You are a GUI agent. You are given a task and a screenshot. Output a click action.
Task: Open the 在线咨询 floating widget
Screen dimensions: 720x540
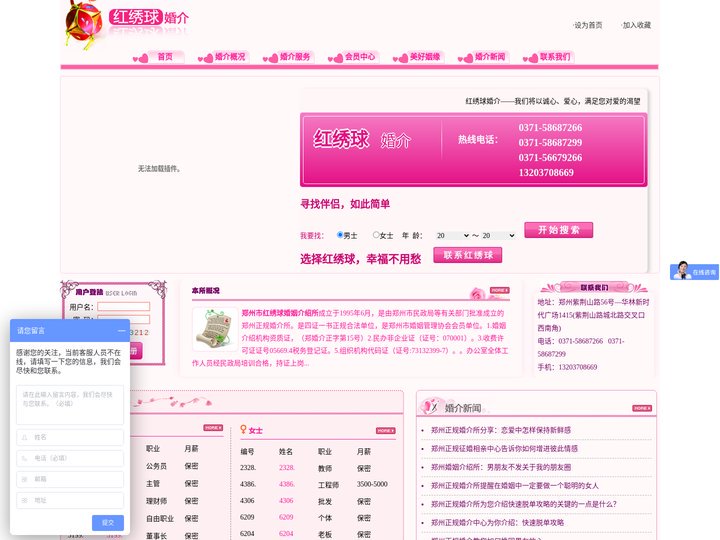click(694, 271)
